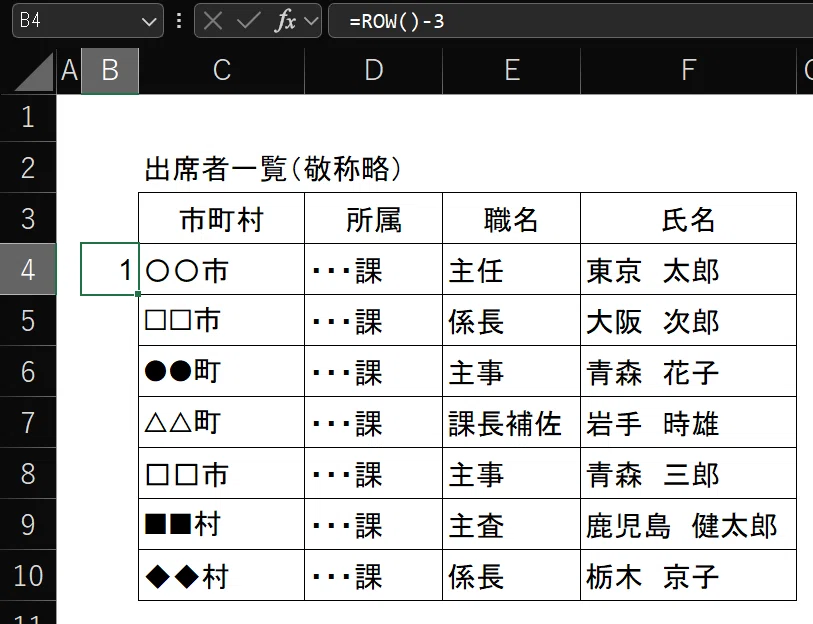
Task: Click cell ■■村
Action: tap(221, 524)
